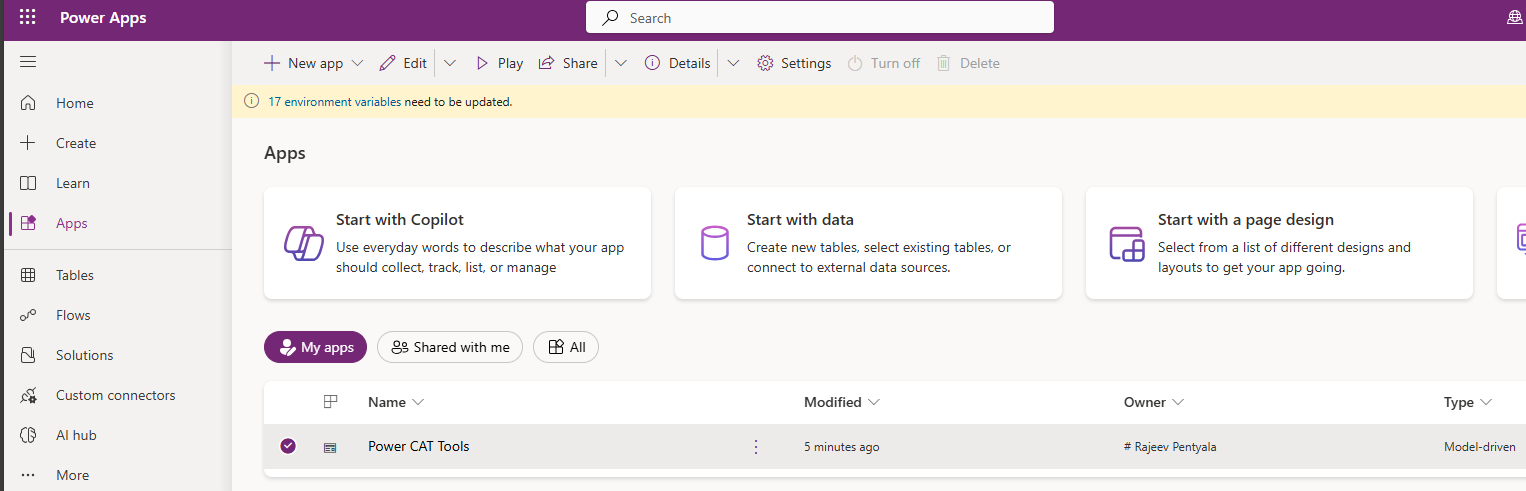Click the Start with data card
Screen dimensions: 1526x491
coord(868,243)
